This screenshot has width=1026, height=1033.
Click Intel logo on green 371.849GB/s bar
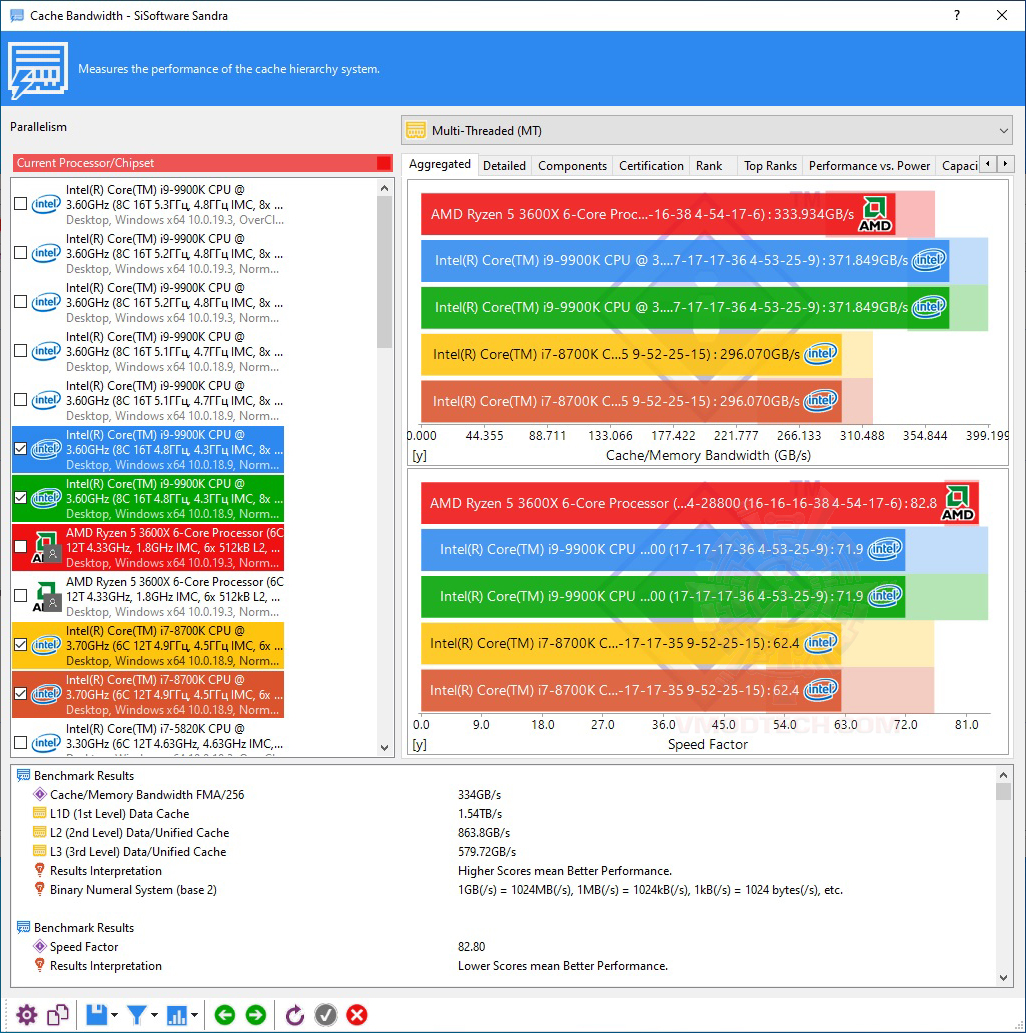pyautogui.click(x=929, y=306)
